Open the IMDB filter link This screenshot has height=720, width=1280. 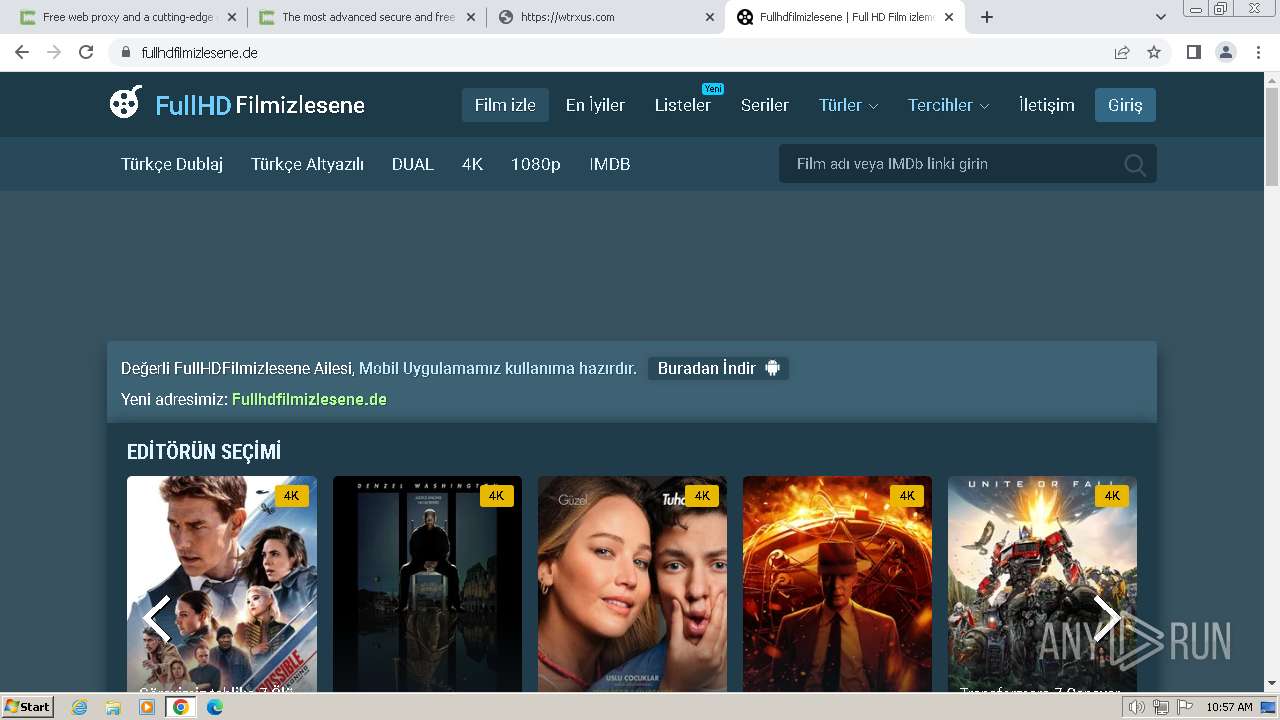[x=610, y=164]
